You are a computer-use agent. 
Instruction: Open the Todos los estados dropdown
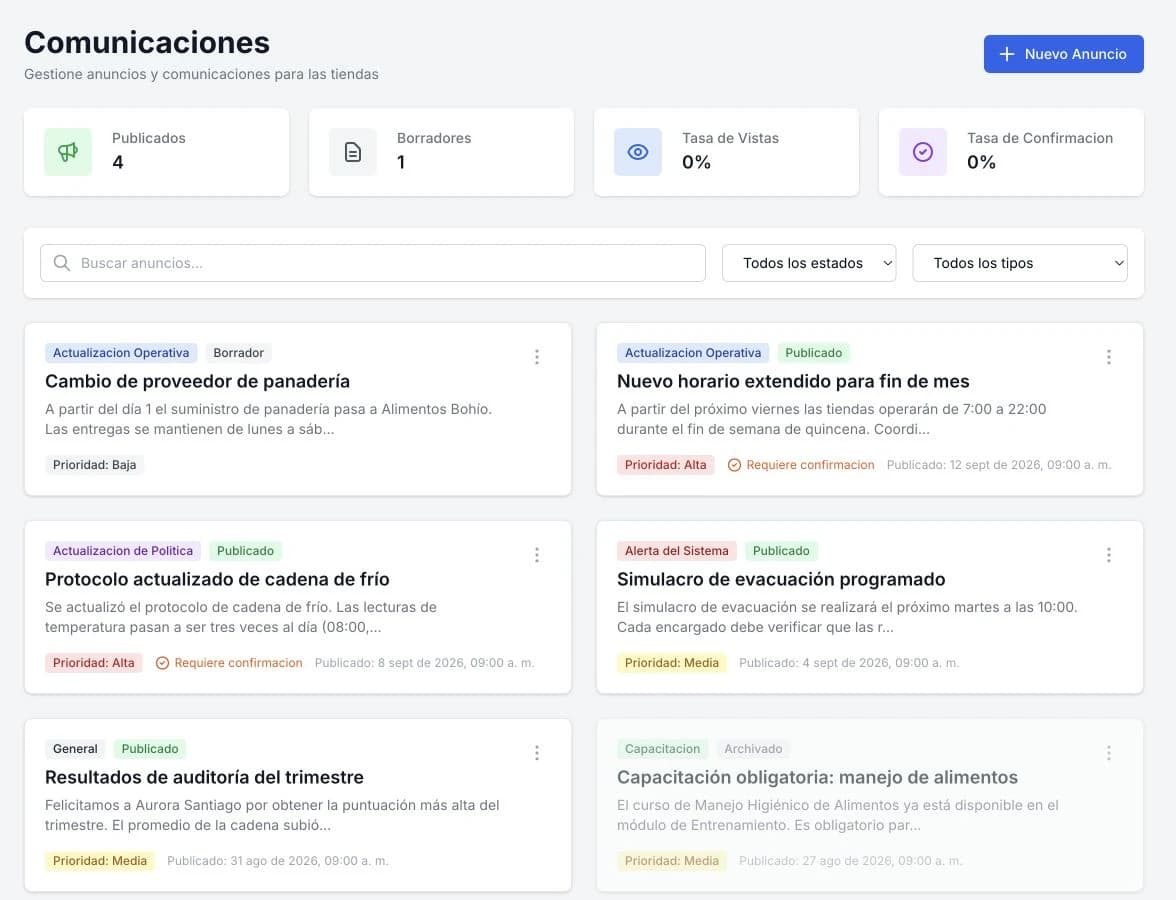tap(808, 263)
